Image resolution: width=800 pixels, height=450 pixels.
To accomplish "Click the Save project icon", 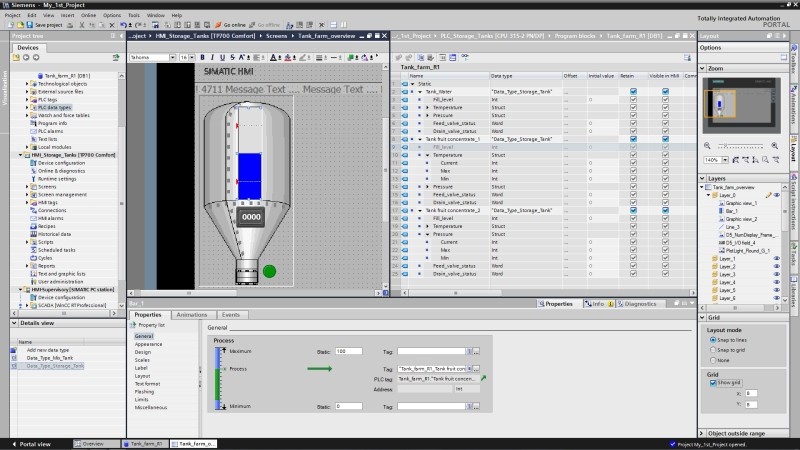I will pyautogui.click(x=30, y=24).
